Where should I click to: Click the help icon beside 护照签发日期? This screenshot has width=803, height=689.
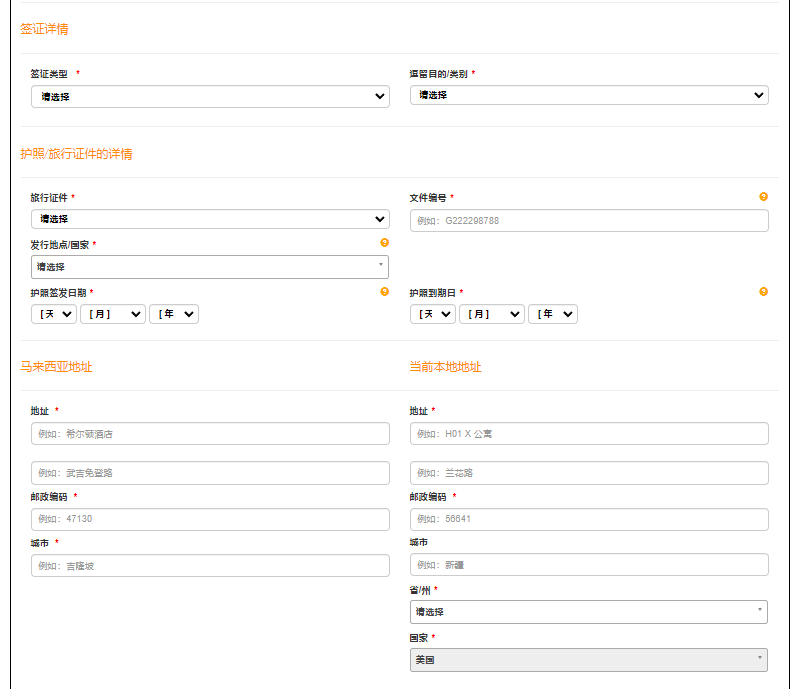coord(384,292)
